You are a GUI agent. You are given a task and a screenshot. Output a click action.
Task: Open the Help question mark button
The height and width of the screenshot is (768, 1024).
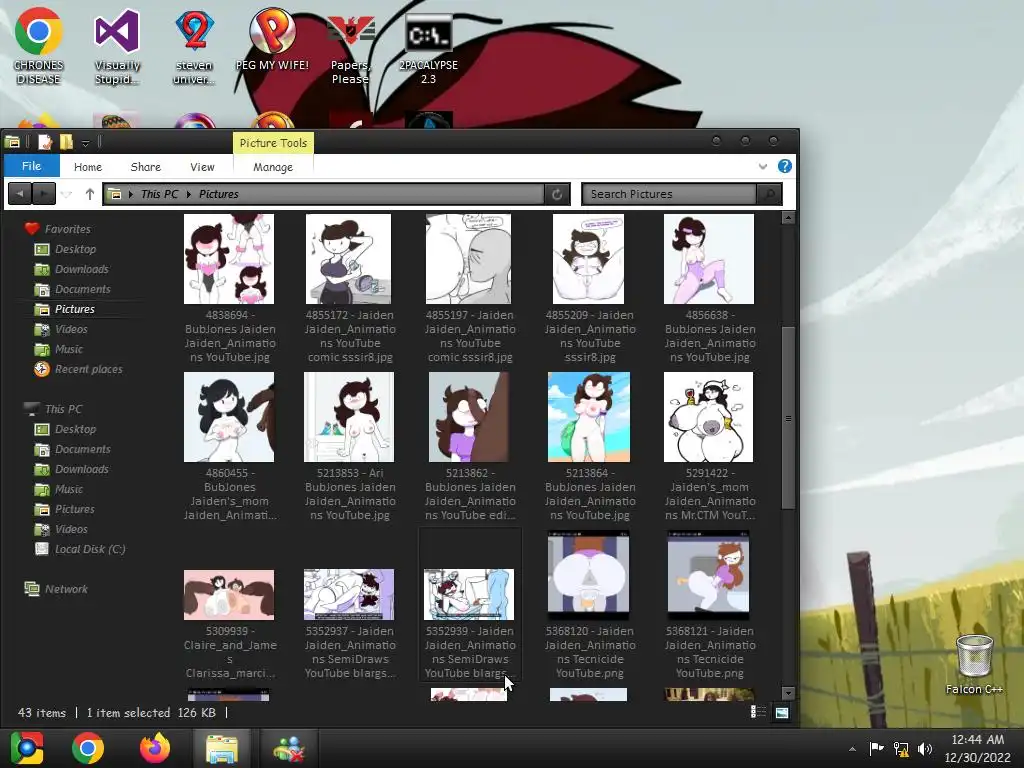[x=785, y=166]
